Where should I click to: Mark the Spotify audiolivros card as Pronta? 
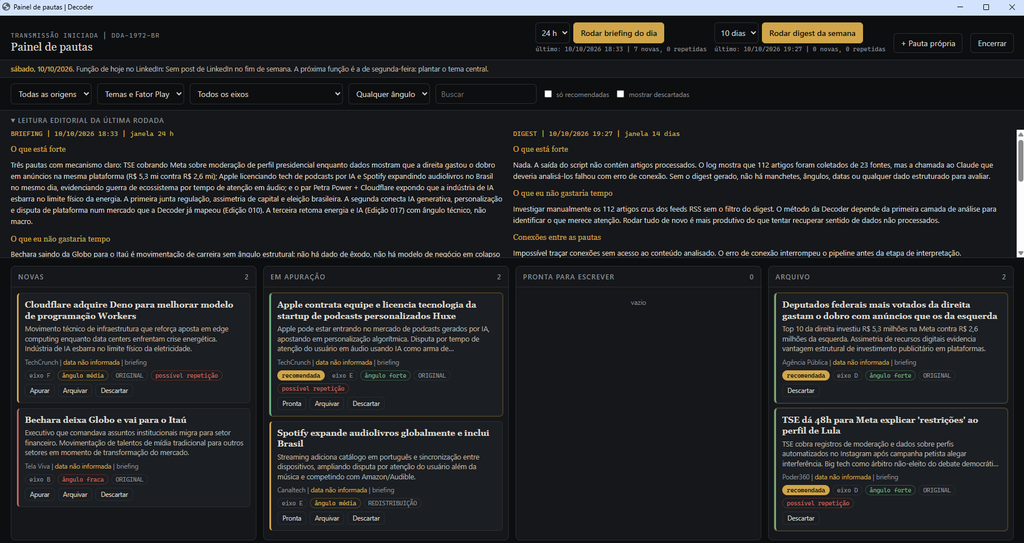tap(292, 518)
